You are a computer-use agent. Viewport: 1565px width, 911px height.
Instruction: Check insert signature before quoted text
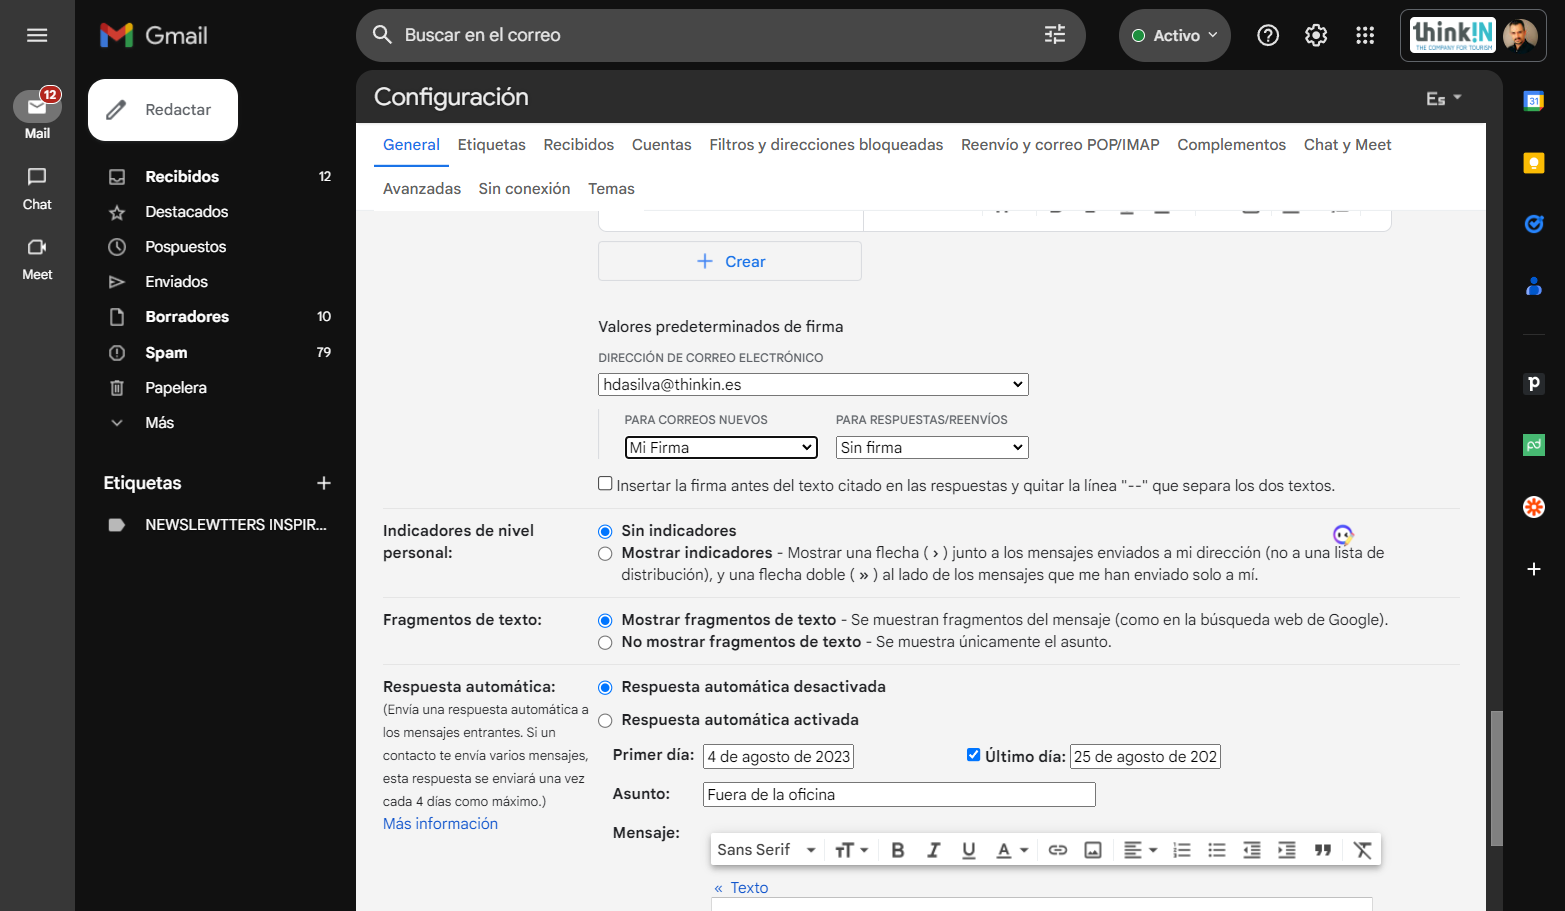605,484
